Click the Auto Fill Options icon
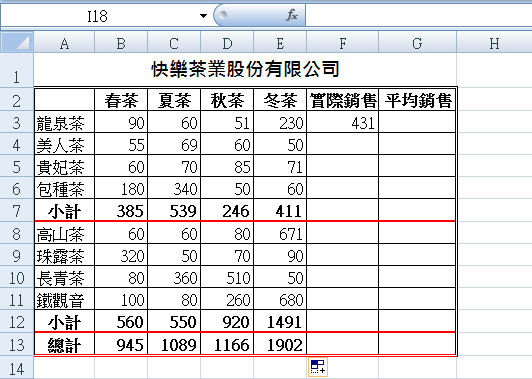The width and height of the screenshot is (532, 379). click(x=318, y=367)
